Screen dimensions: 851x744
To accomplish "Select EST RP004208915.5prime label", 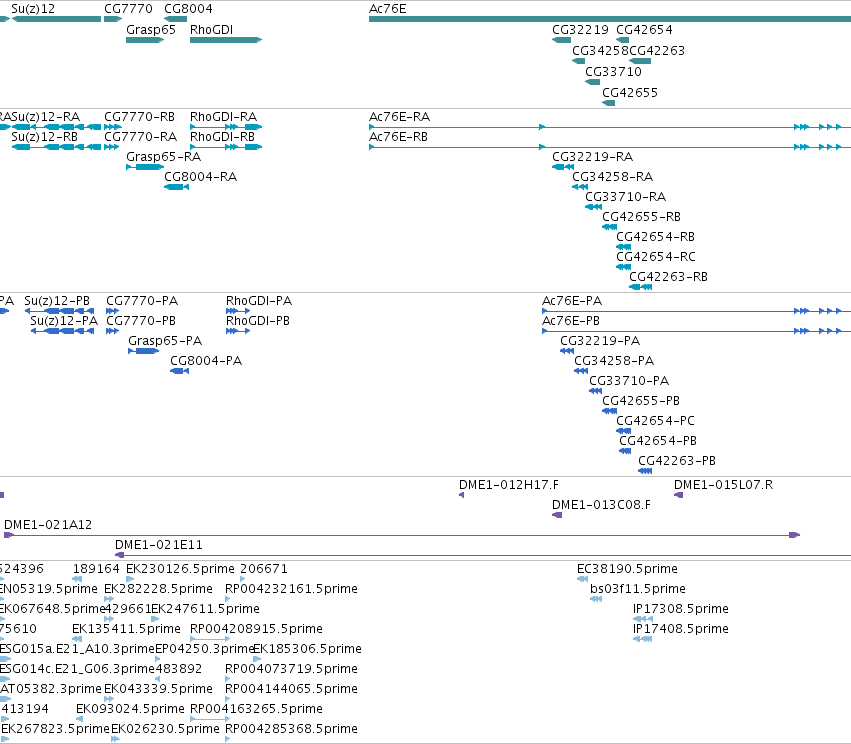I will (x=256, y=629).
